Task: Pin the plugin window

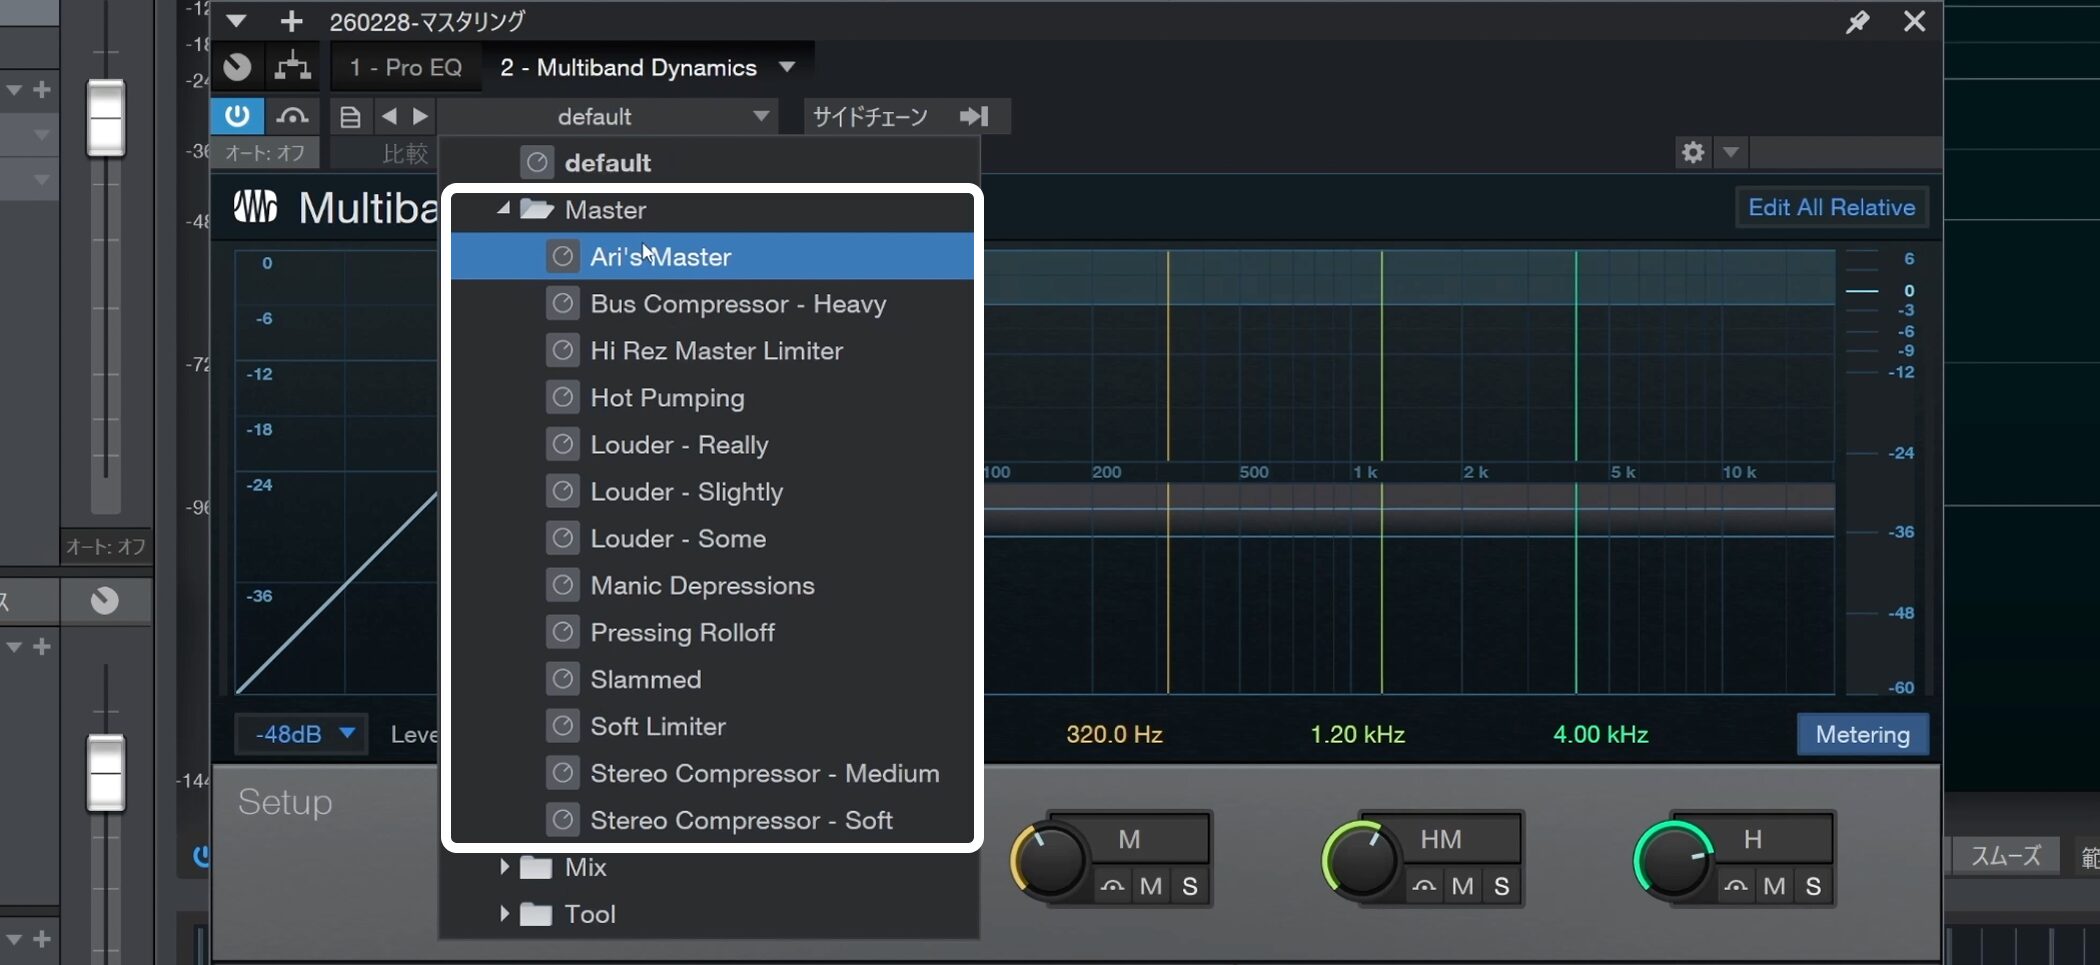Action: [1857, 22]
